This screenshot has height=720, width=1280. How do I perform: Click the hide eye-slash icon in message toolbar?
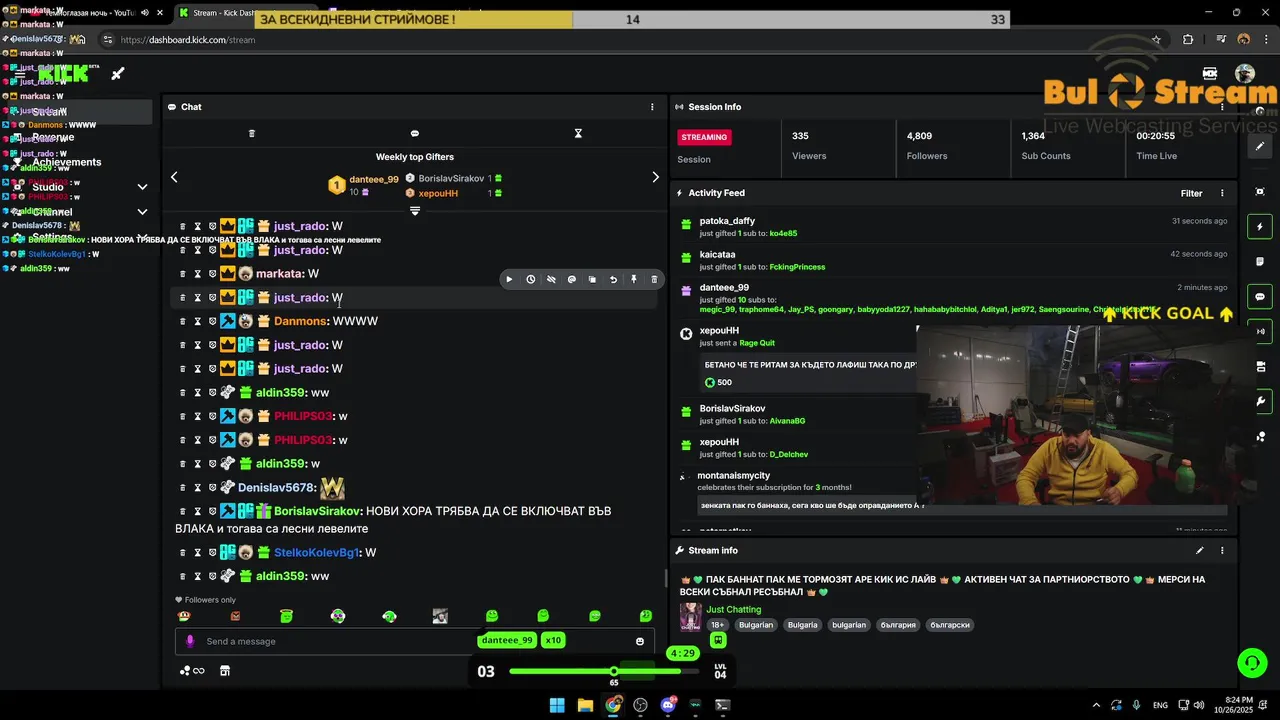coord(551,280)
